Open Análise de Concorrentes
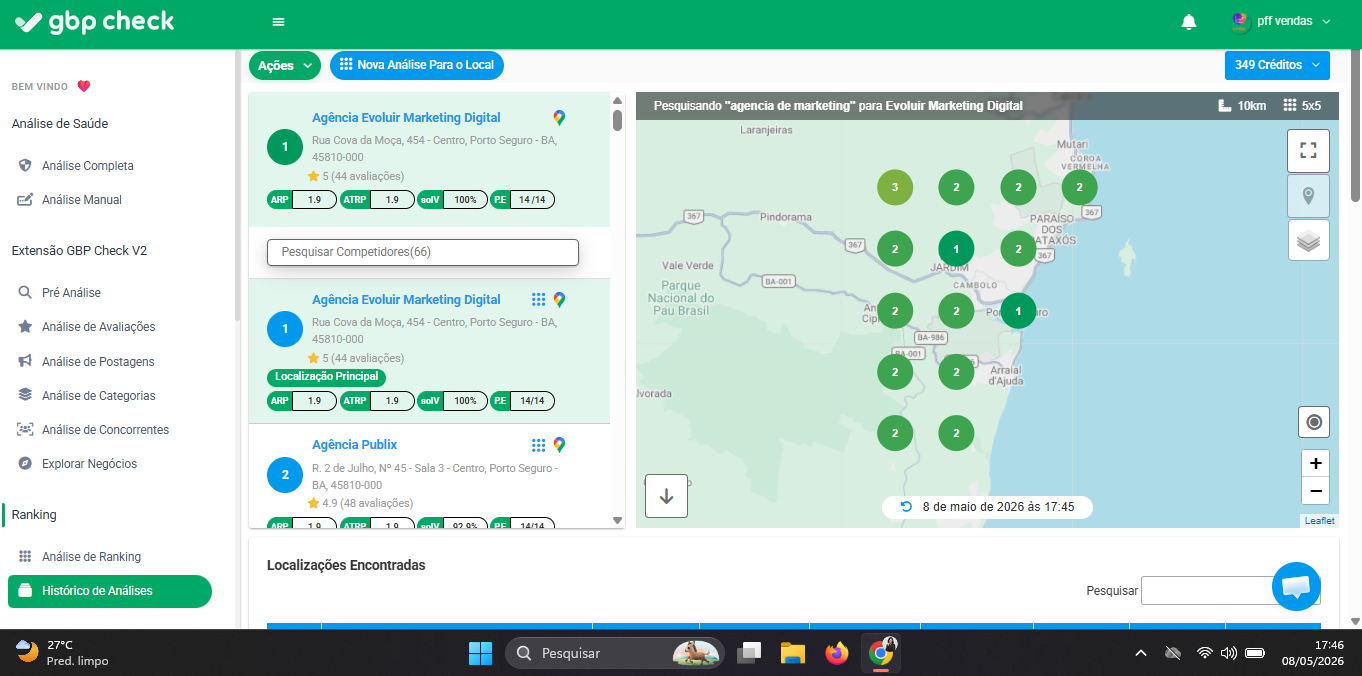The image size is (1362, 676). pyautogui.click(x=106, y=430)
